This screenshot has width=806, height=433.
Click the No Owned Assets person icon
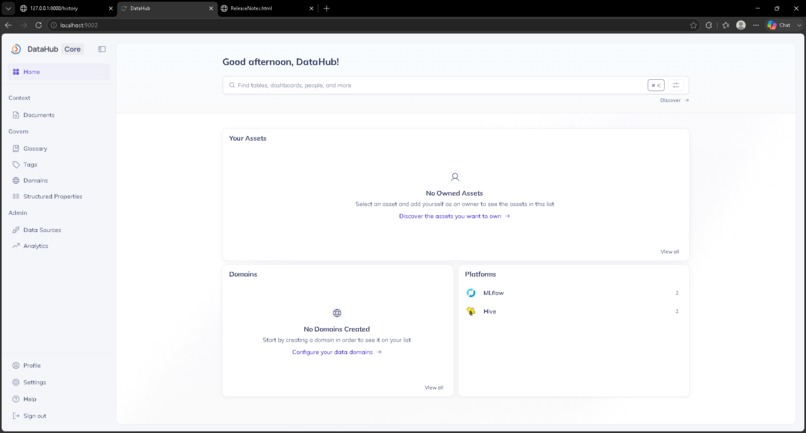tap(455, 177)
